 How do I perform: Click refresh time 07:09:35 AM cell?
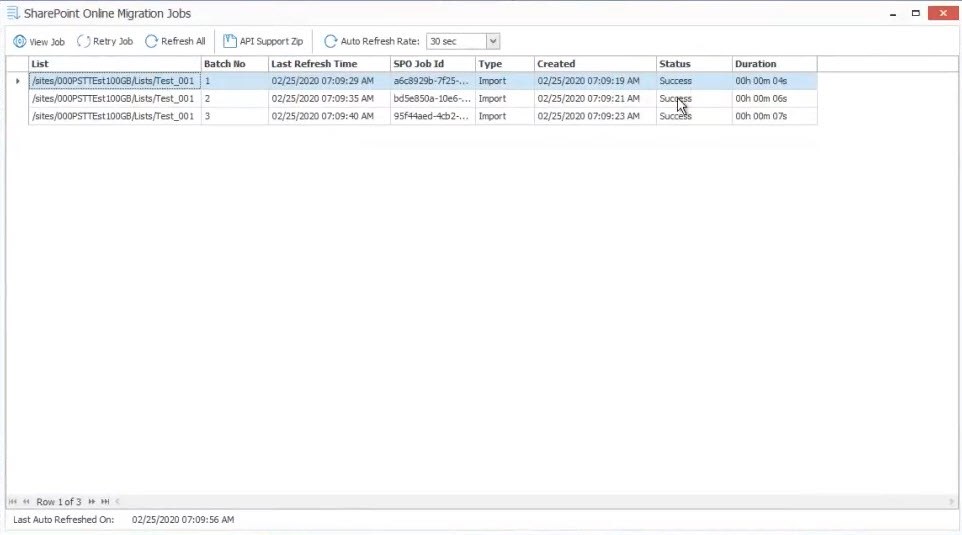[329, 99]
